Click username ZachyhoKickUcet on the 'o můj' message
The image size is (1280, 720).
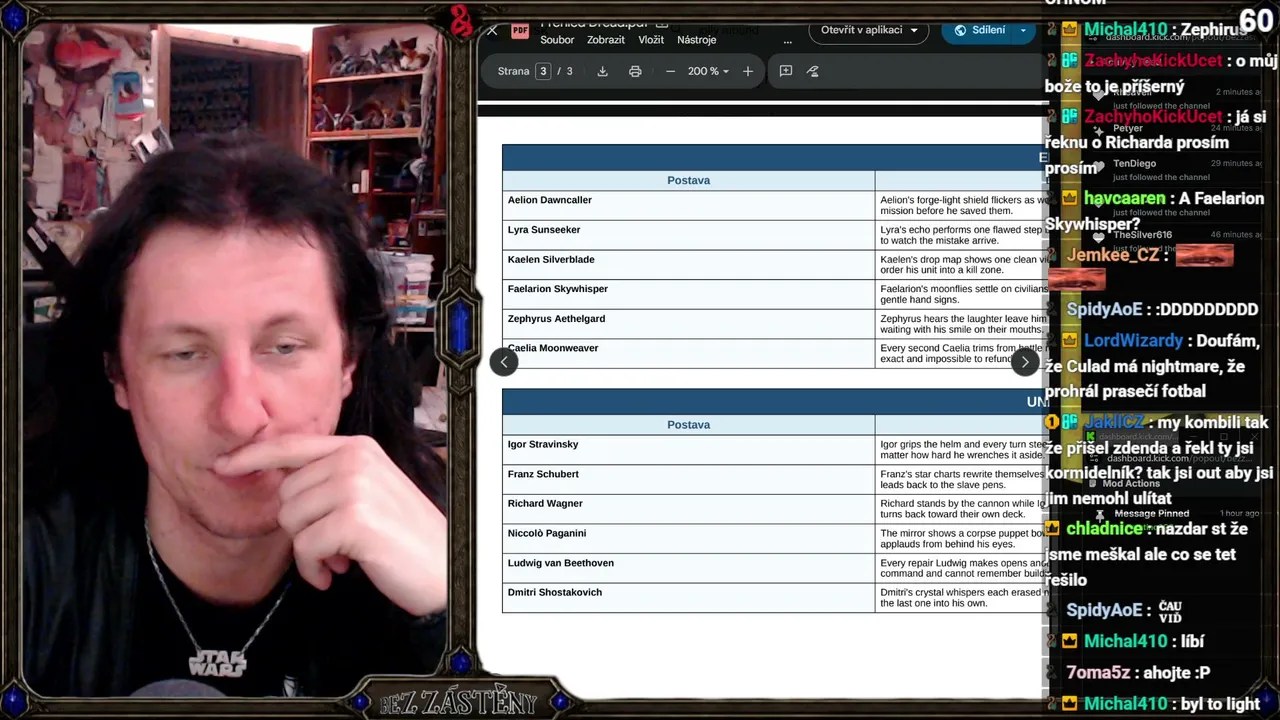tap(1153, 61)
